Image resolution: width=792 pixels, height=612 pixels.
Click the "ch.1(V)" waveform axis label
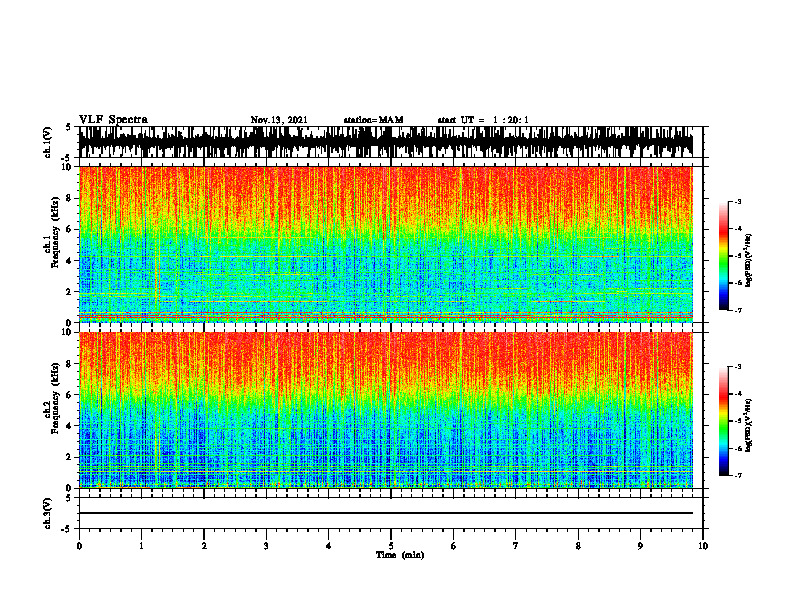pyautogui.click(x=48, y=142)
